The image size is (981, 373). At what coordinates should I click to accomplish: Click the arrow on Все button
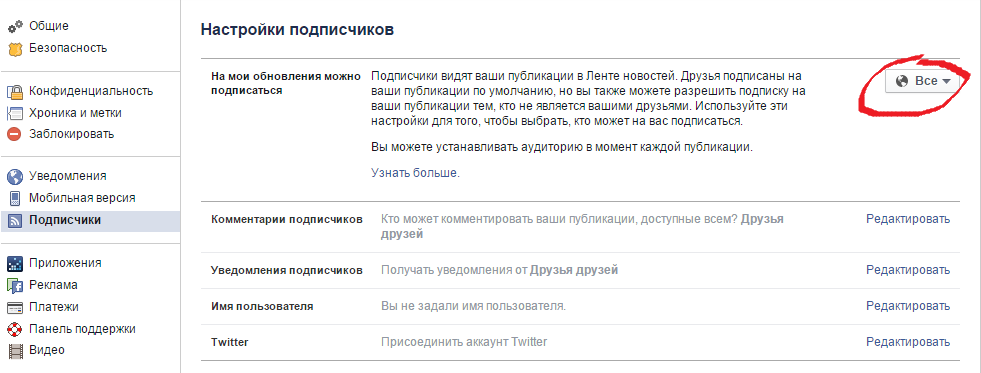(946, 82)
